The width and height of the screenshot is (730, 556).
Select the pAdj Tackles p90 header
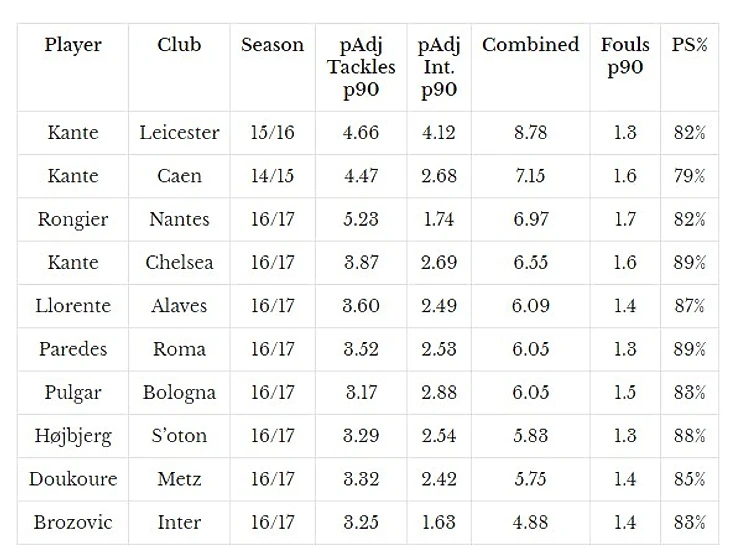click(361, 67)
